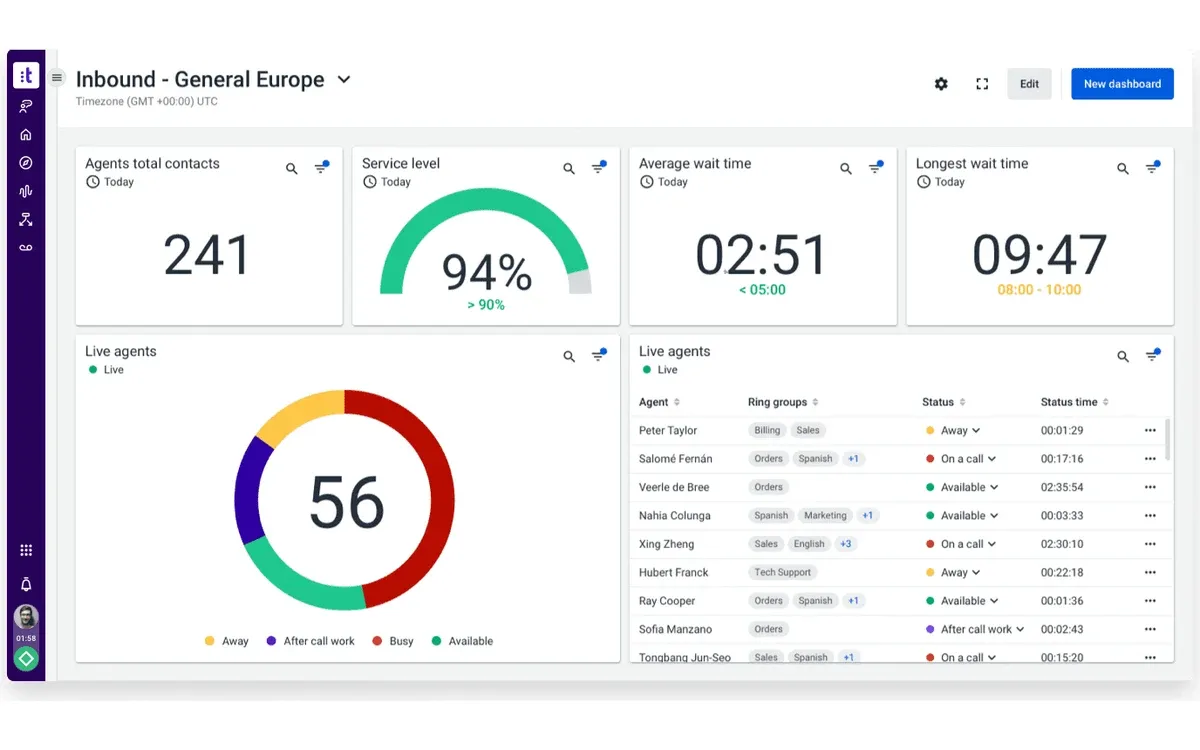Click the green diamond status icon
This screenshot has width=1200, height=750.
pyautogui.click(x=26, y=659)
